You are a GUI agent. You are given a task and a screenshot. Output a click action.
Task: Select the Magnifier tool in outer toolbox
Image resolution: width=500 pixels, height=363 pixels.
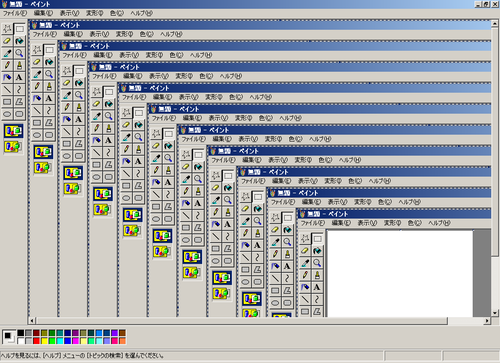(20, 53)
